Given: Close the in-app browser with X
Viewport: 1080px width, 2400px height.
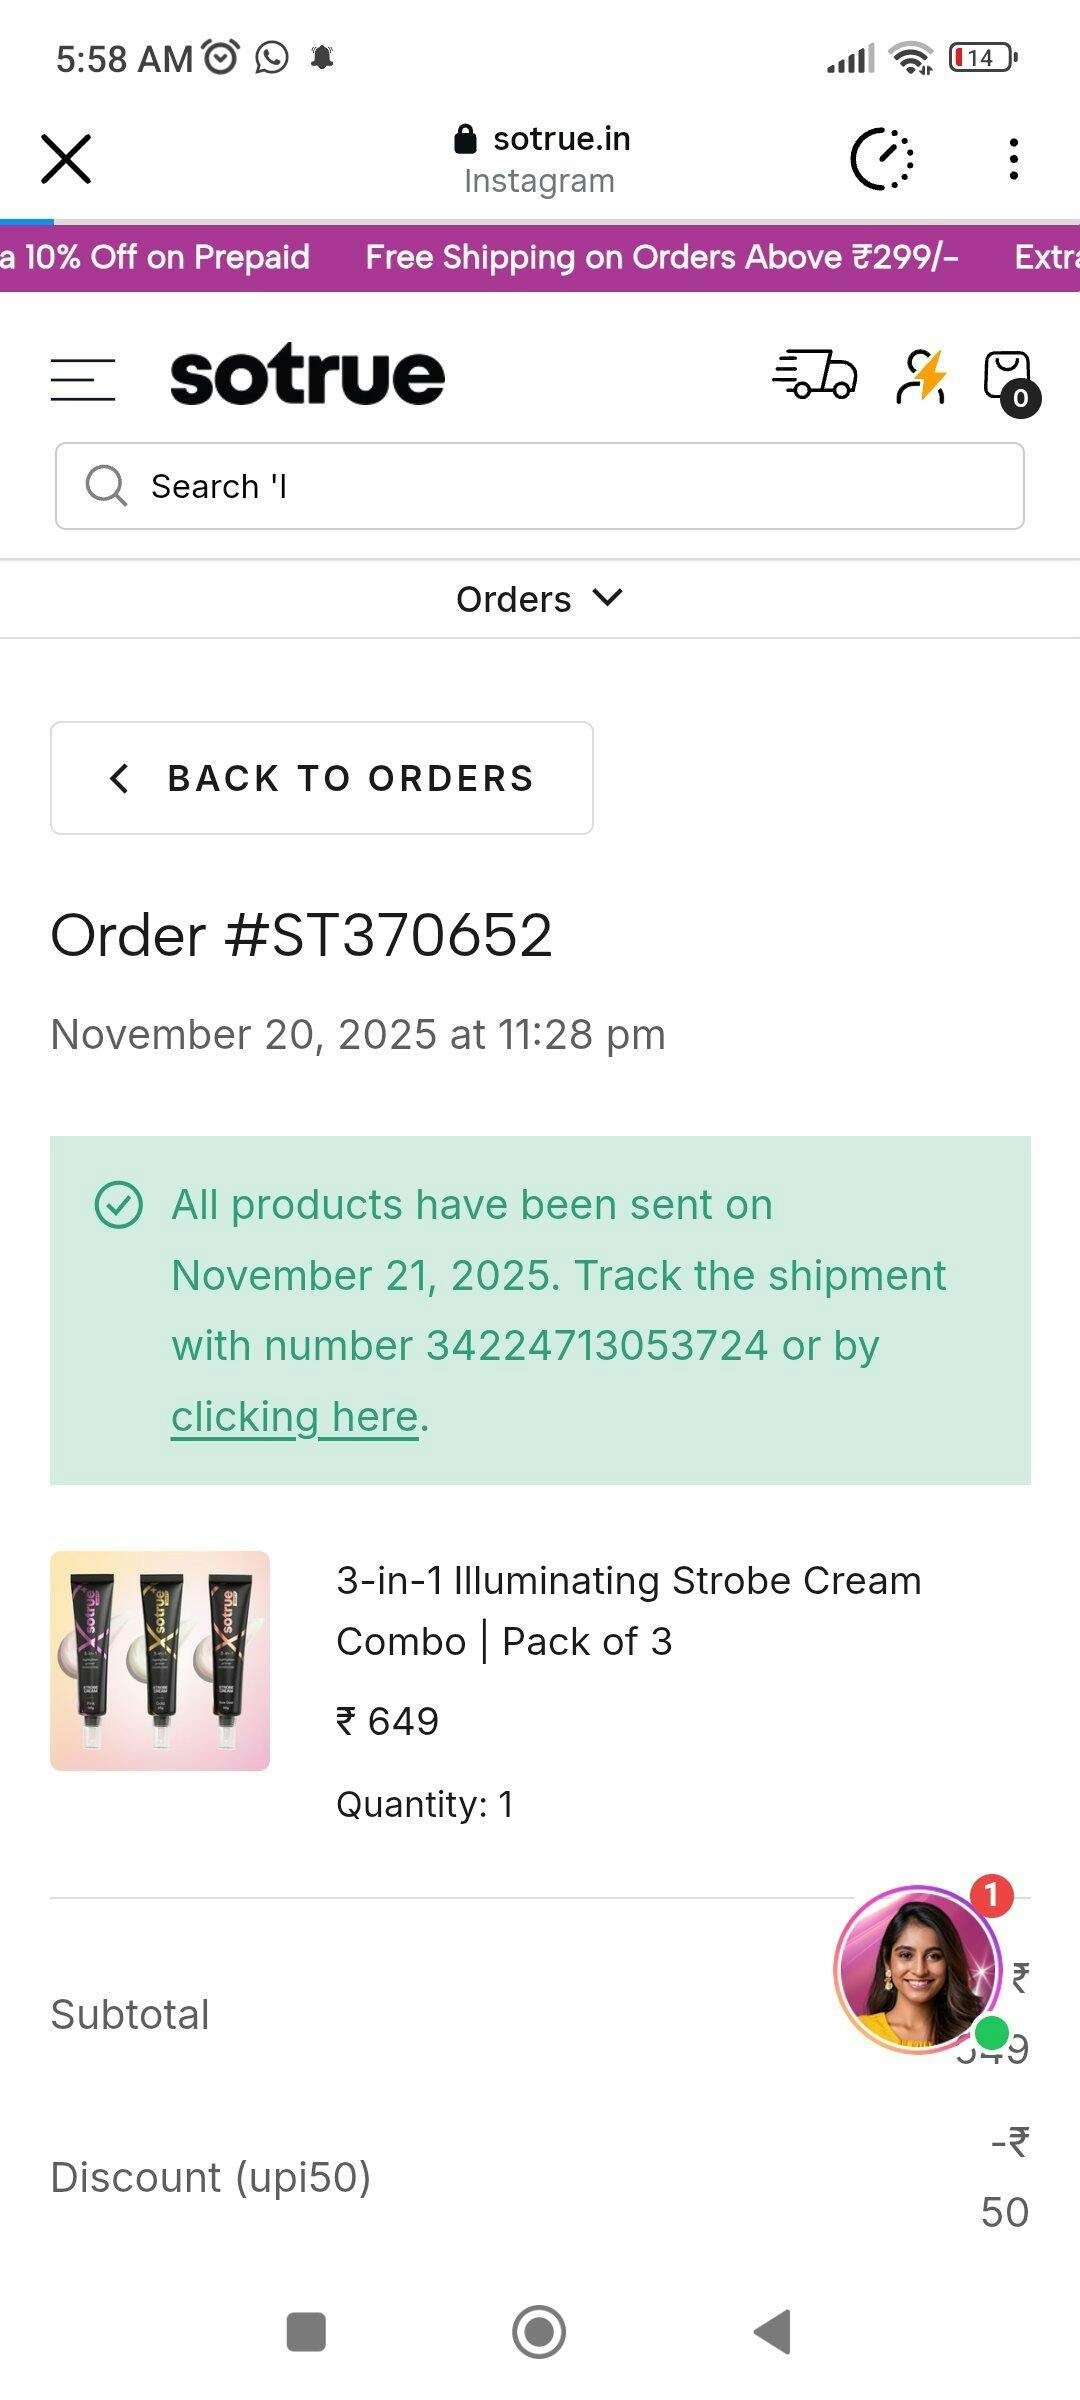Looking at the screenshot, I should pos(66,159).
